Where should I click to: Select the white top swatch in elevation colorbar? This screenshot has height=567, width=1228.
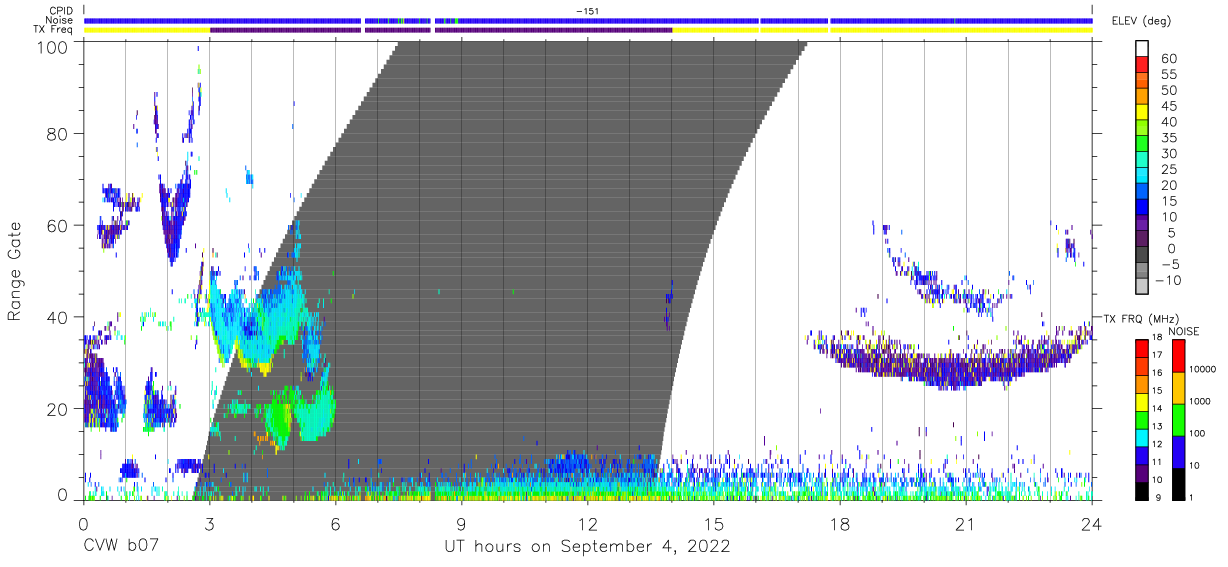click(1141, 49)
